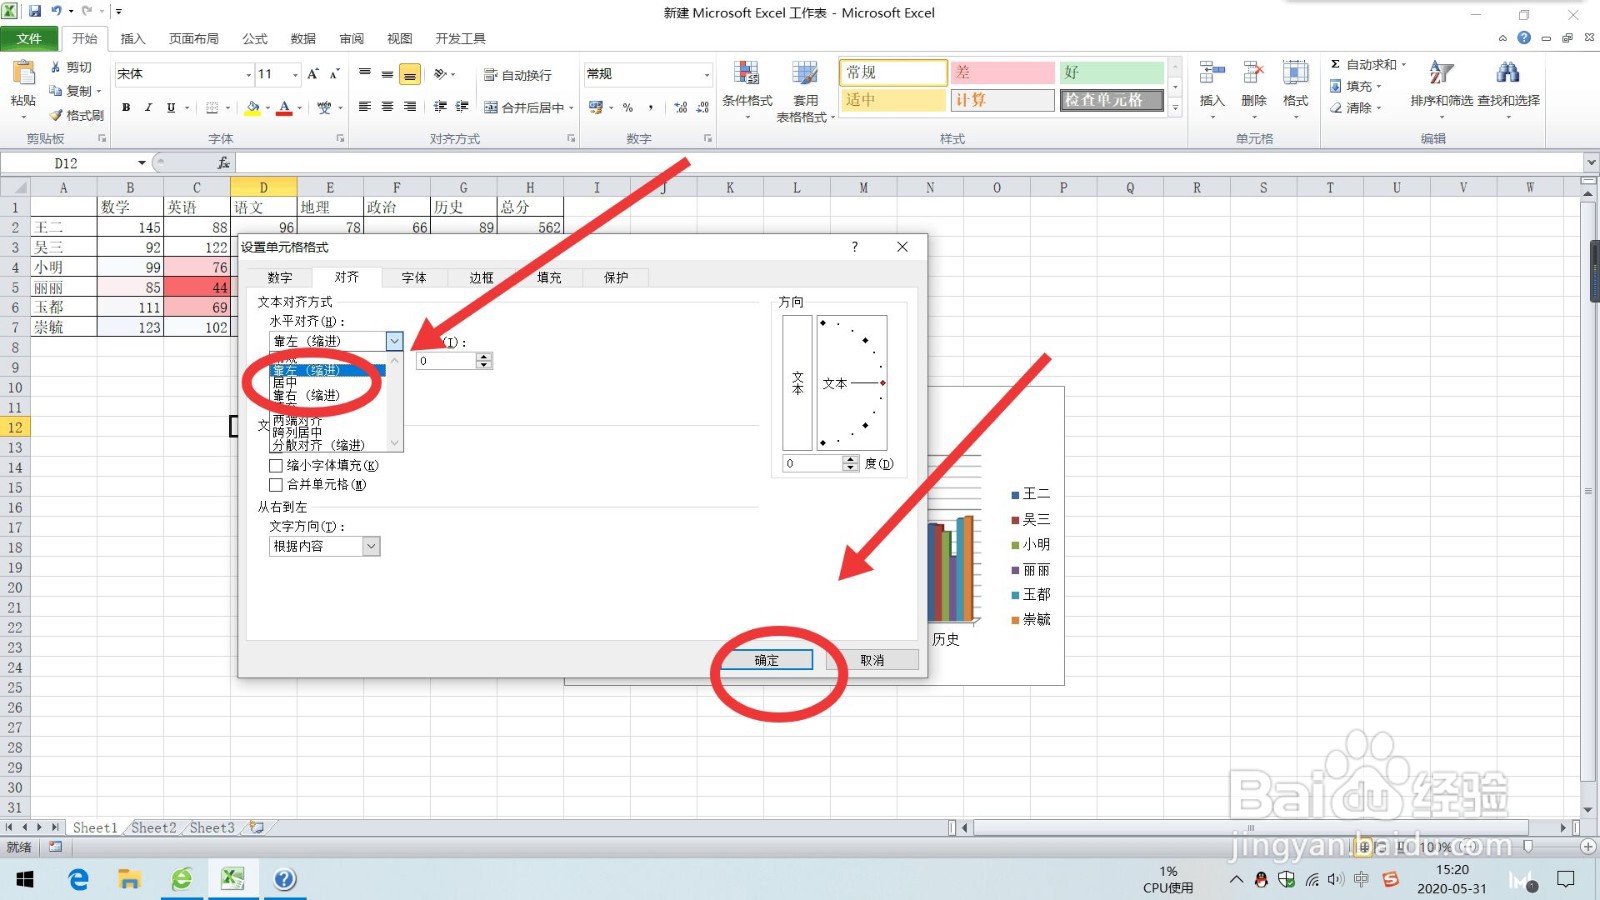The height and width of the screenshot is (900, 1600).
Task: Click 确定 OK button in dialog
Action: pos(767,660)
